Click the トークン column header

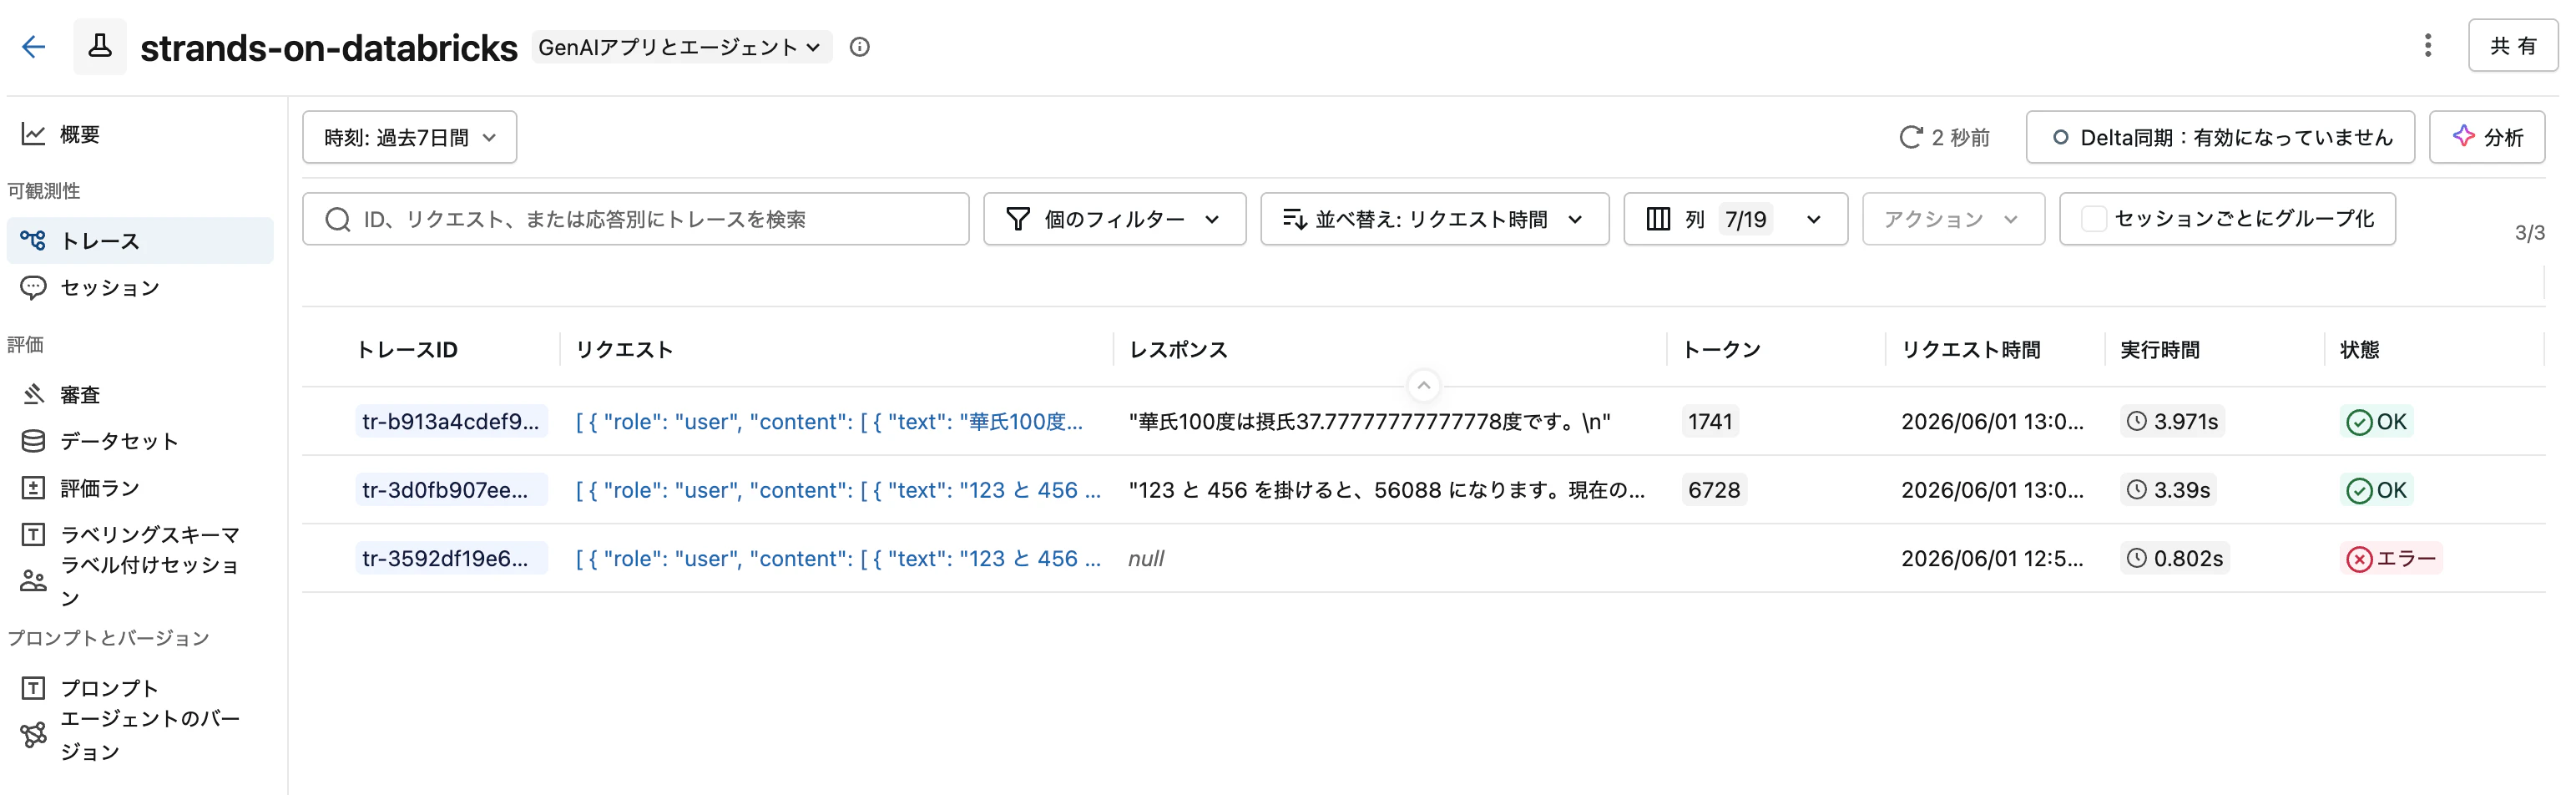[x=1721, y=350]
